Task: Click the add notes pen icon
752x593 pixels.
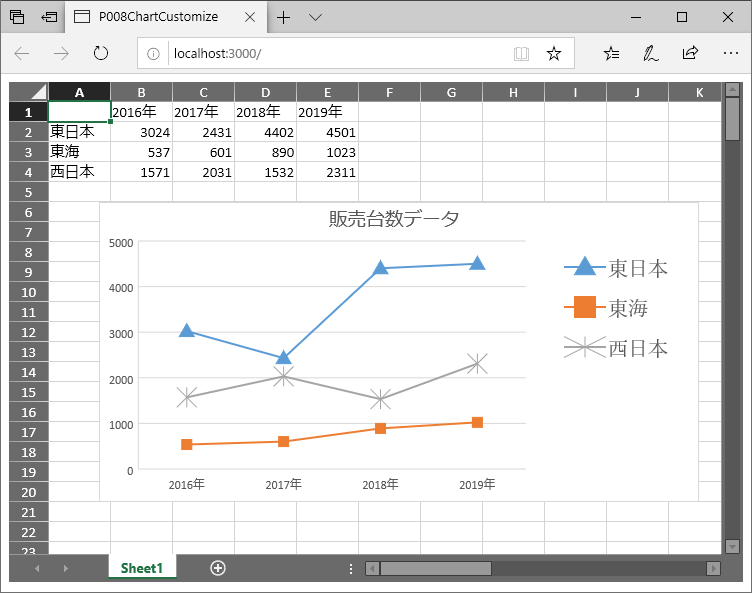Action: tap(650, 53)
